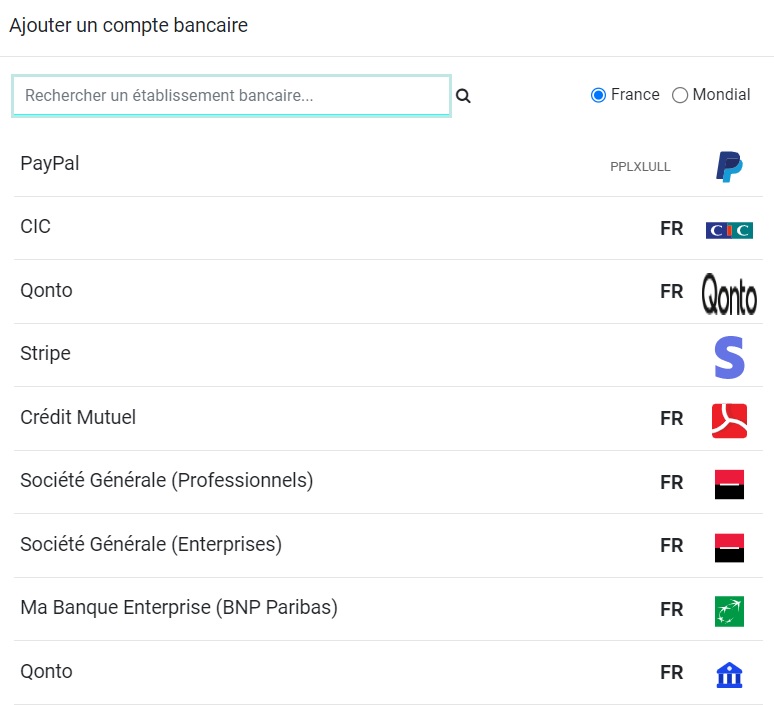
Task: Choose CIC from the bank list
Action: 35,227
